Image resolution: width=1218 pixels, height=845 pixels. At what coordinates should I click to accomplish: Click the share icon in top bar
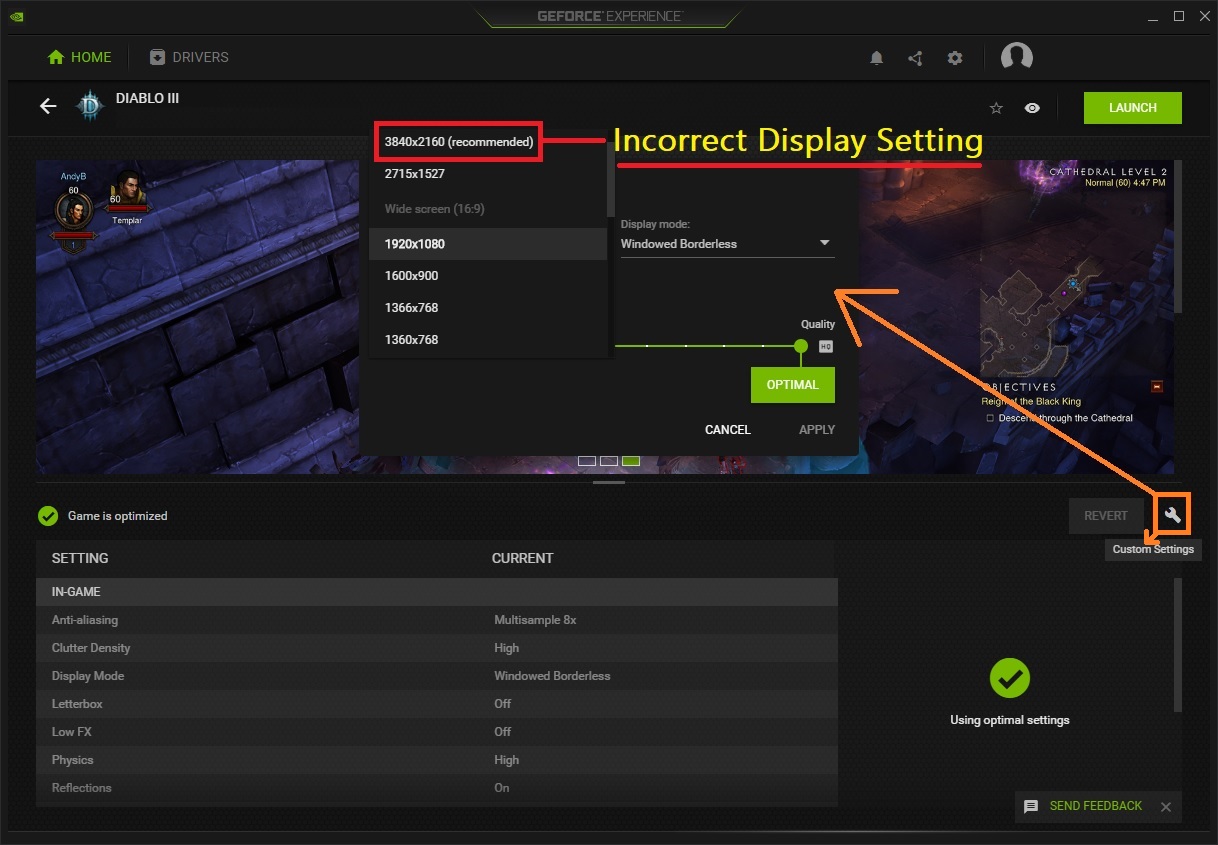915,58
